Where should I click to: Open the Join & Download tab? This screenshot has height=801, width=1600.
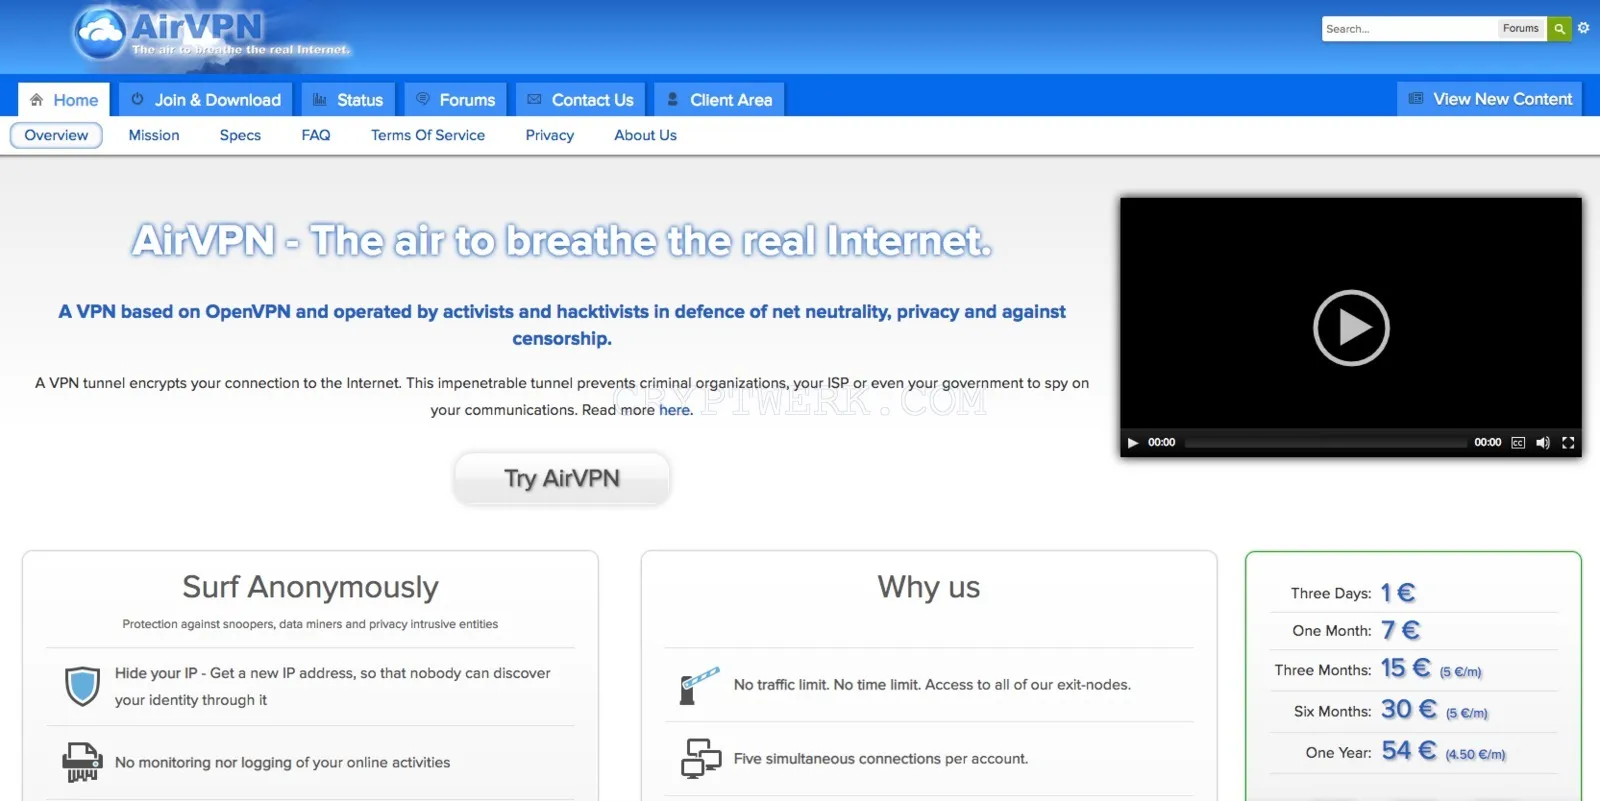206,100
